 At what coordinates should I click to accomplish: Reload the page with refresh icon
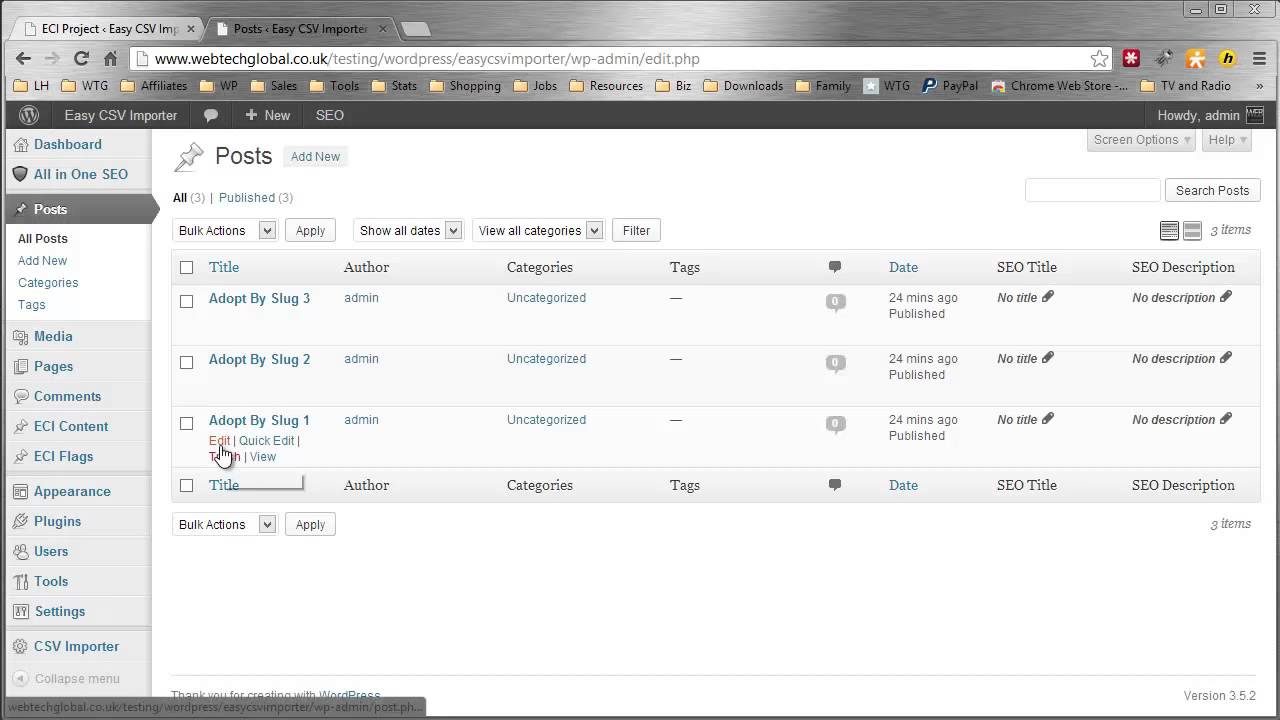click(x=82, y=59)
